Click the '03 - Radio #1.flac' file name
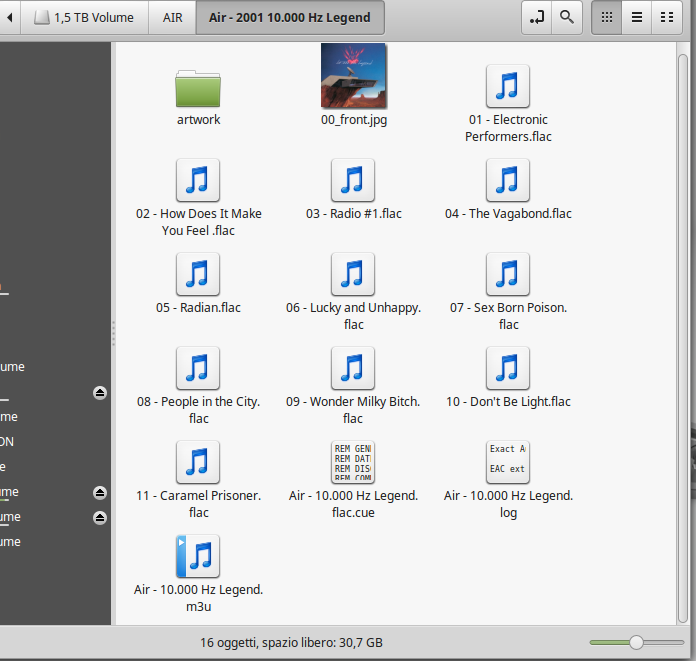The width and height of the screenshot is (696, 661). (x=354, y=214)
